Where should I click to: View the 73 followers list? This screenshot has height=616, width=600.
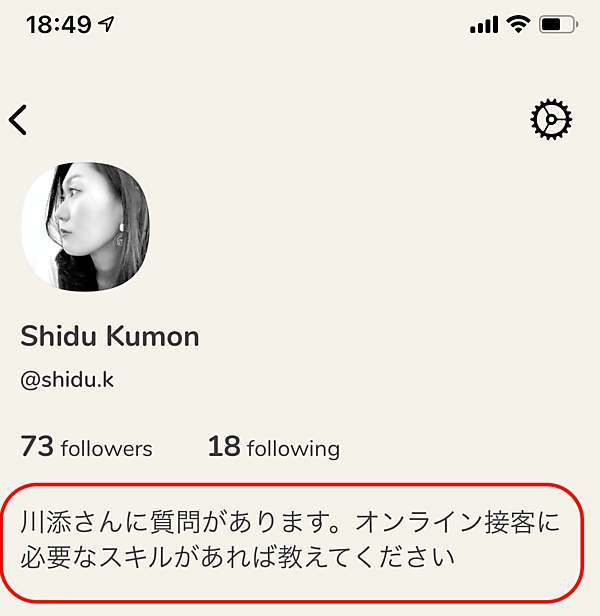[x=87, y=447]
